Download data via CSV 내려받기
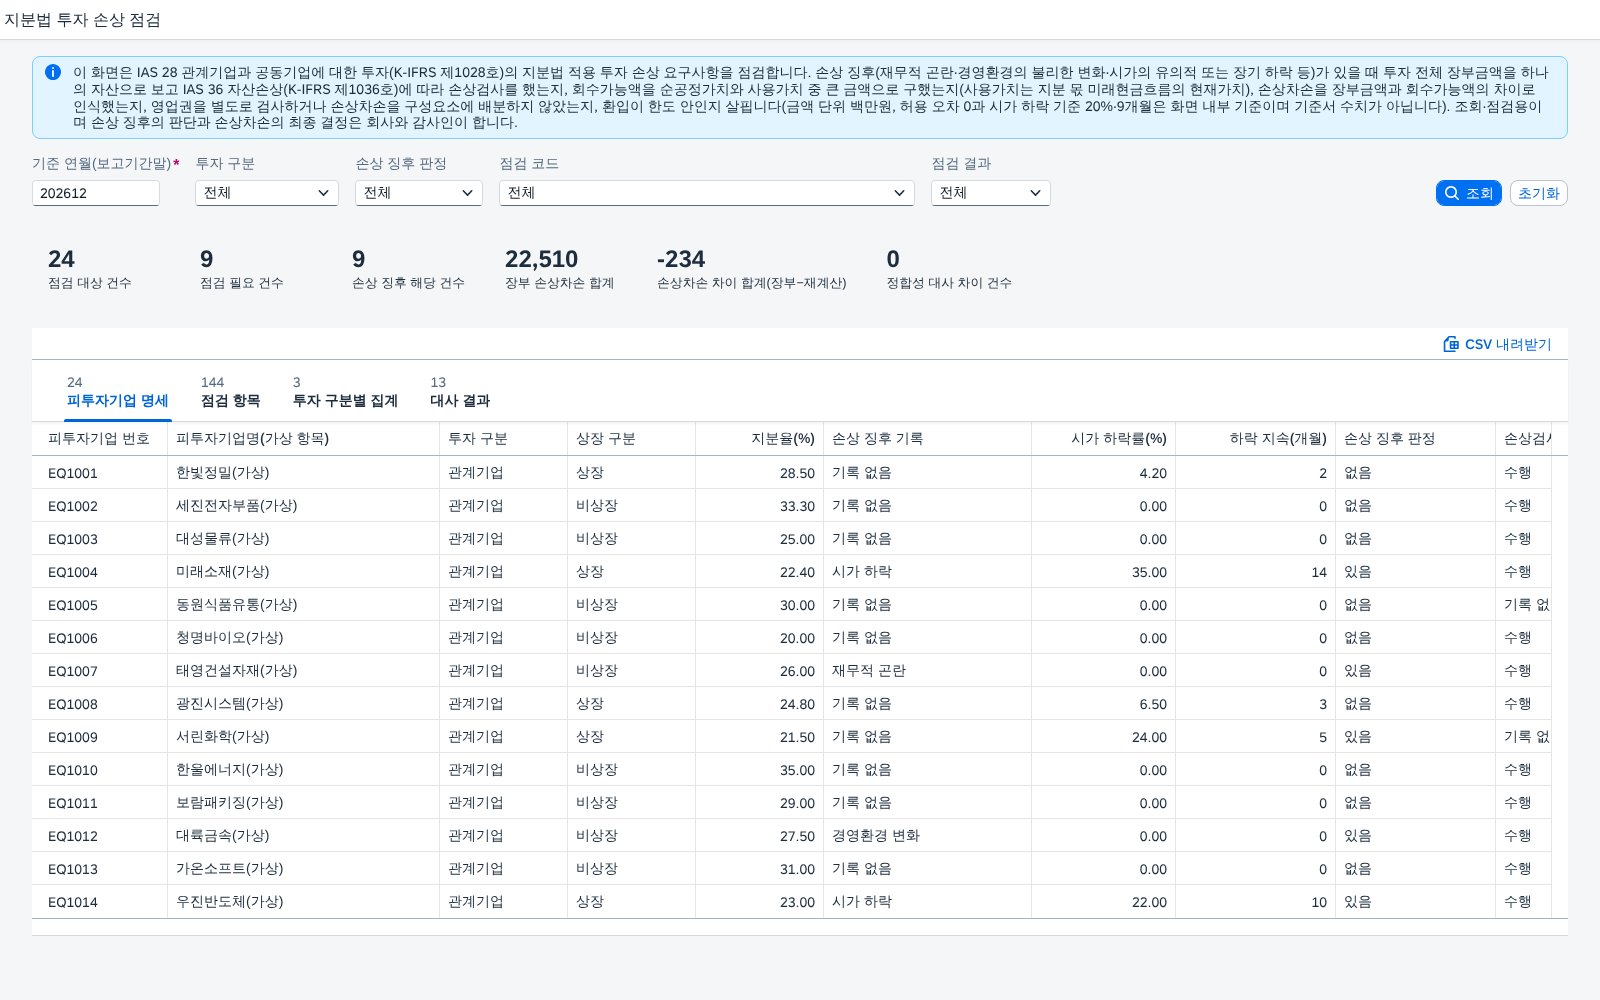1600x1000 pixels. coord(1497,344)
